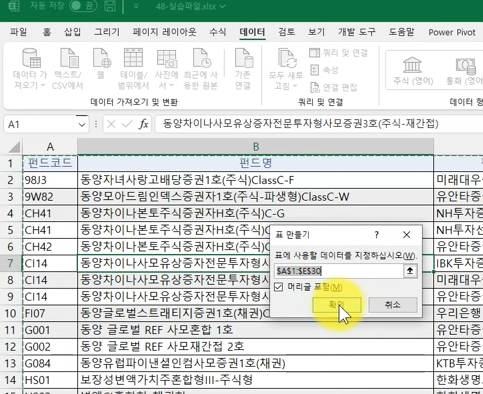Switch to the Draw (그리기) tab

(107, 32)
